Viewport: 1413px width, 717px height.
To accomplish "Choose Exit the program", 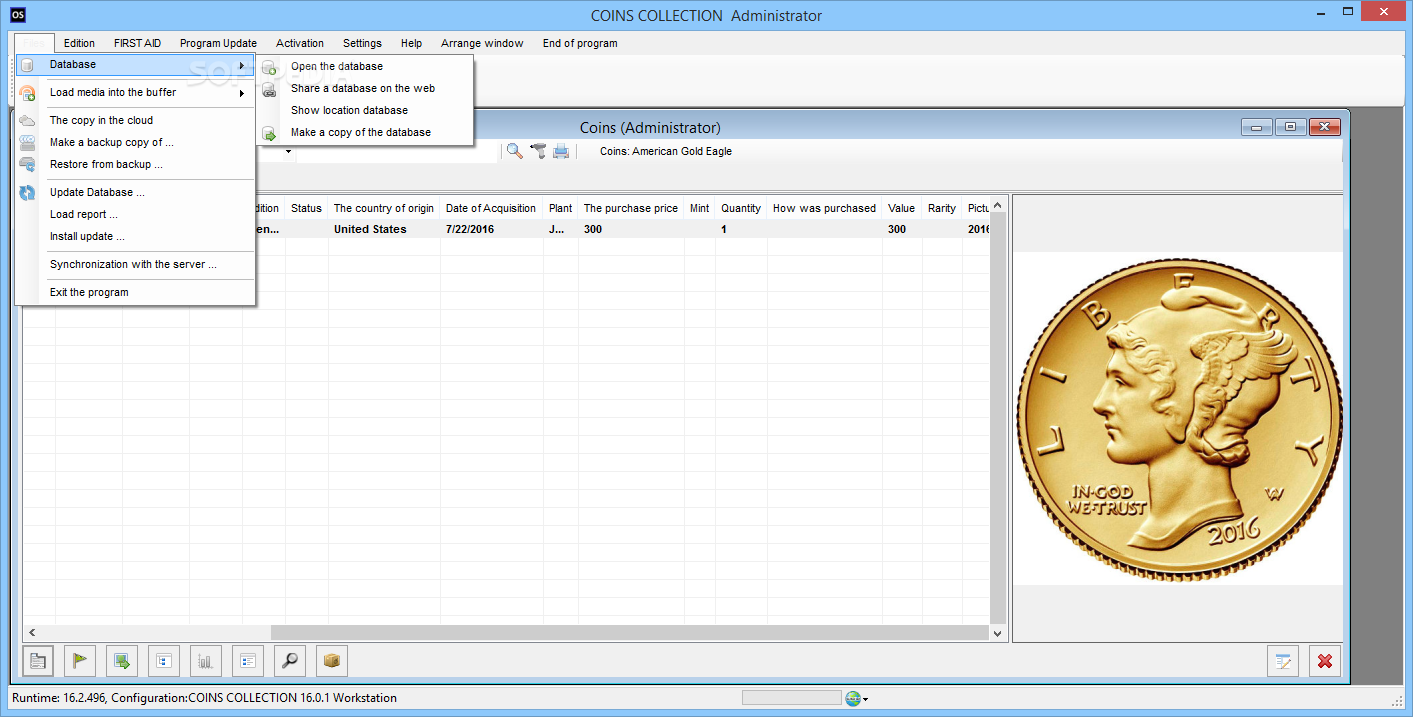I will click(x=89, y=292).
